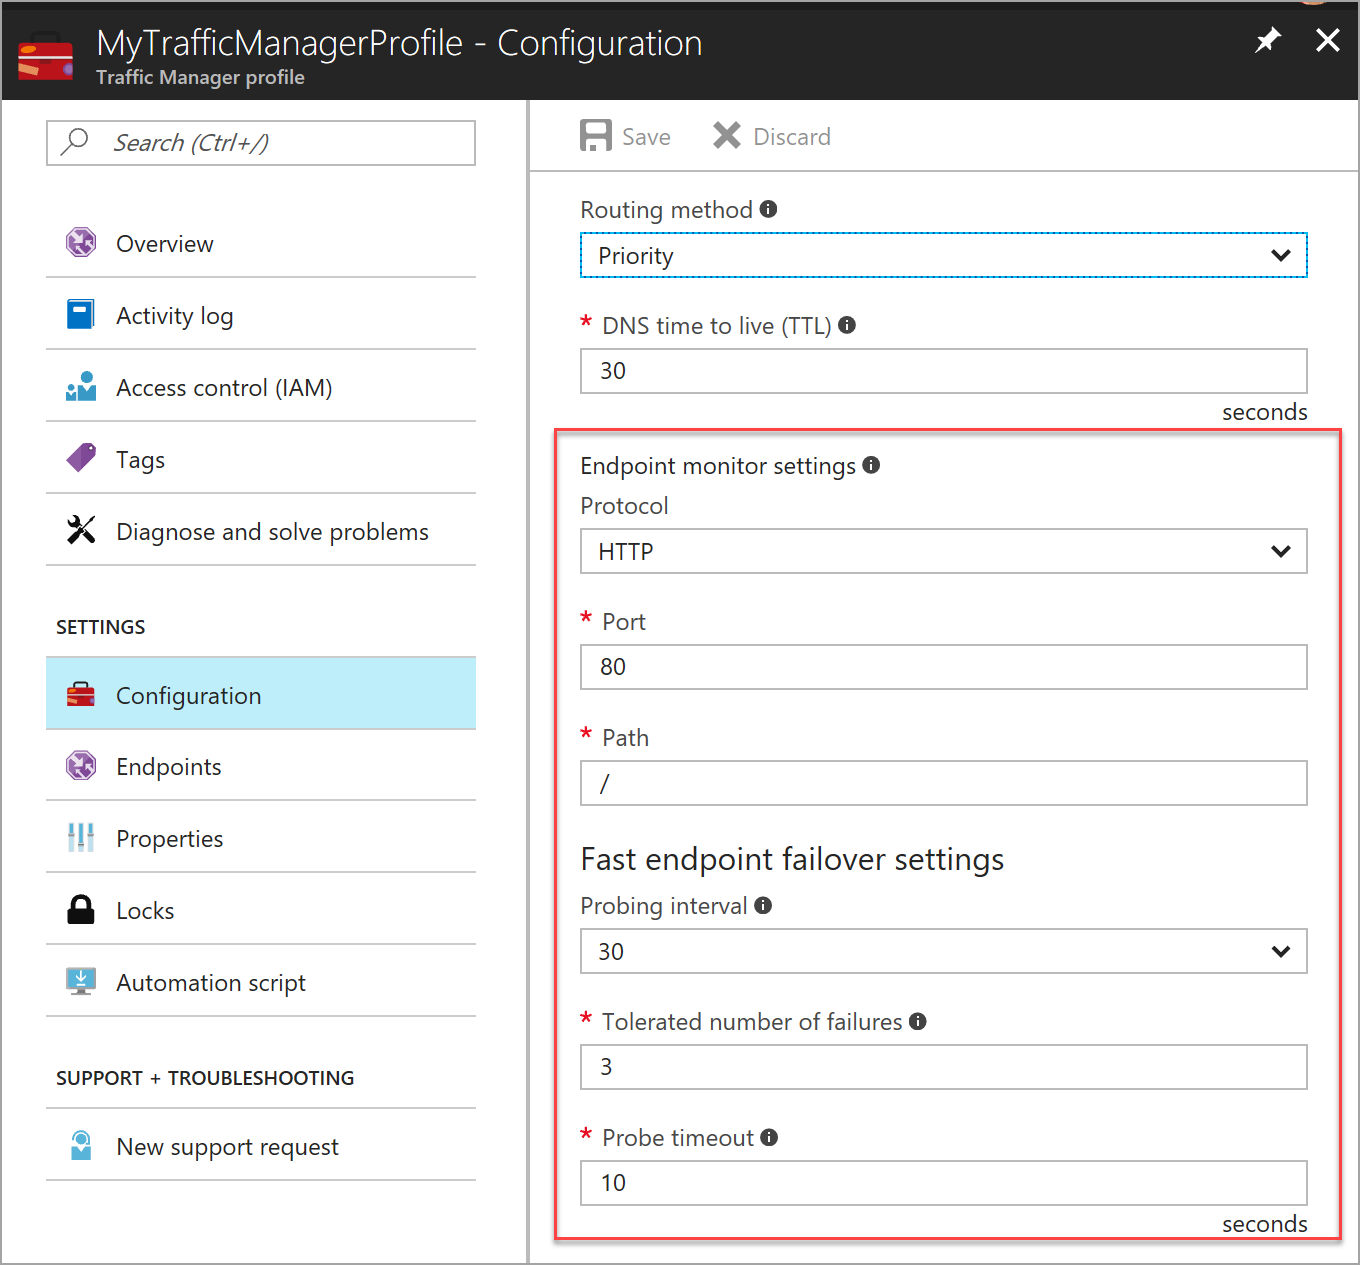Click Endpoint monitor settings info icon
This screenshot has width=1360, height=1265.
(871, 465)
